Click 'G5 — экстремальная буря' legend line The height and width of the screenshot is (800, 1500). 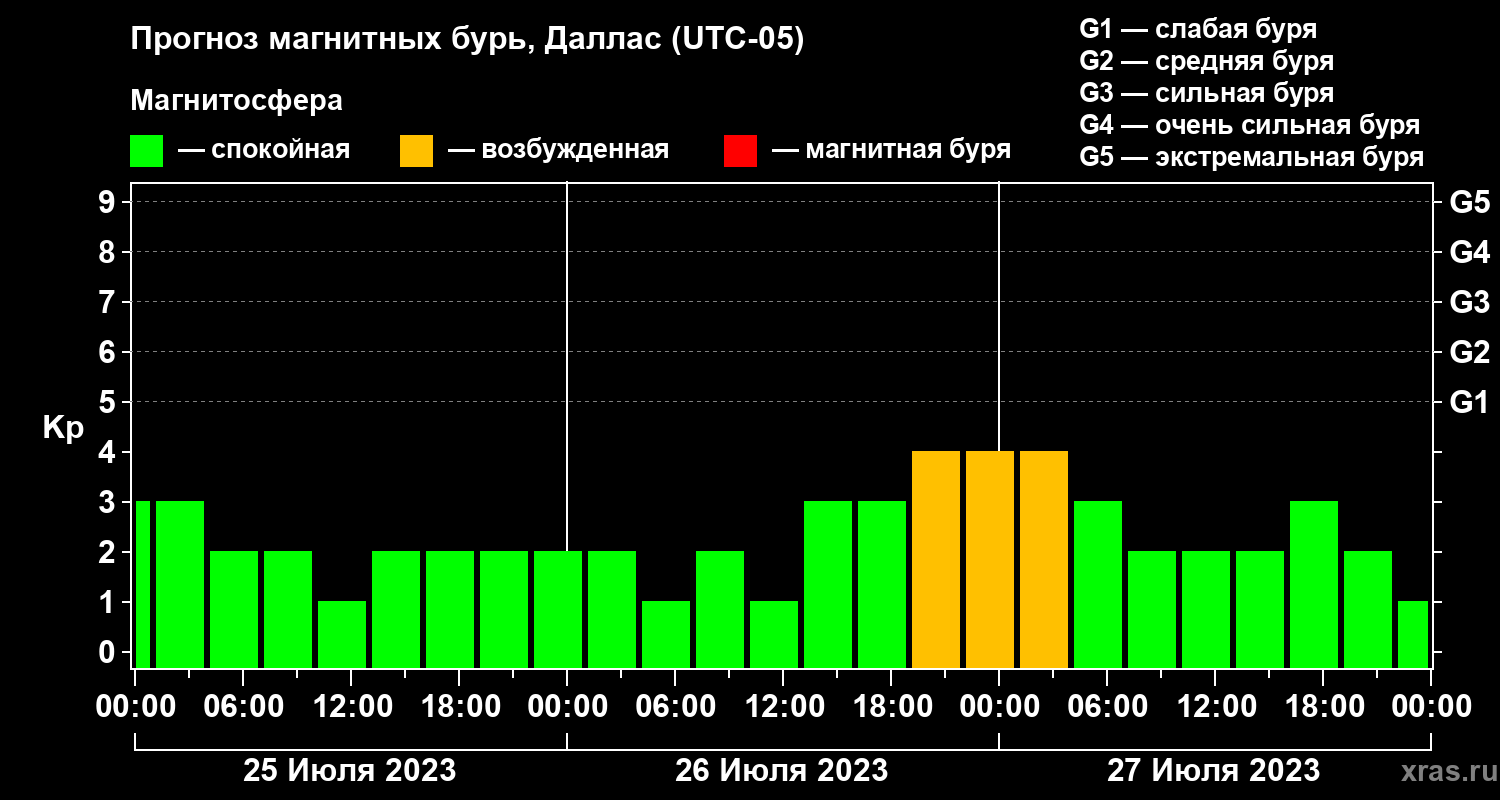point(1252,158)
